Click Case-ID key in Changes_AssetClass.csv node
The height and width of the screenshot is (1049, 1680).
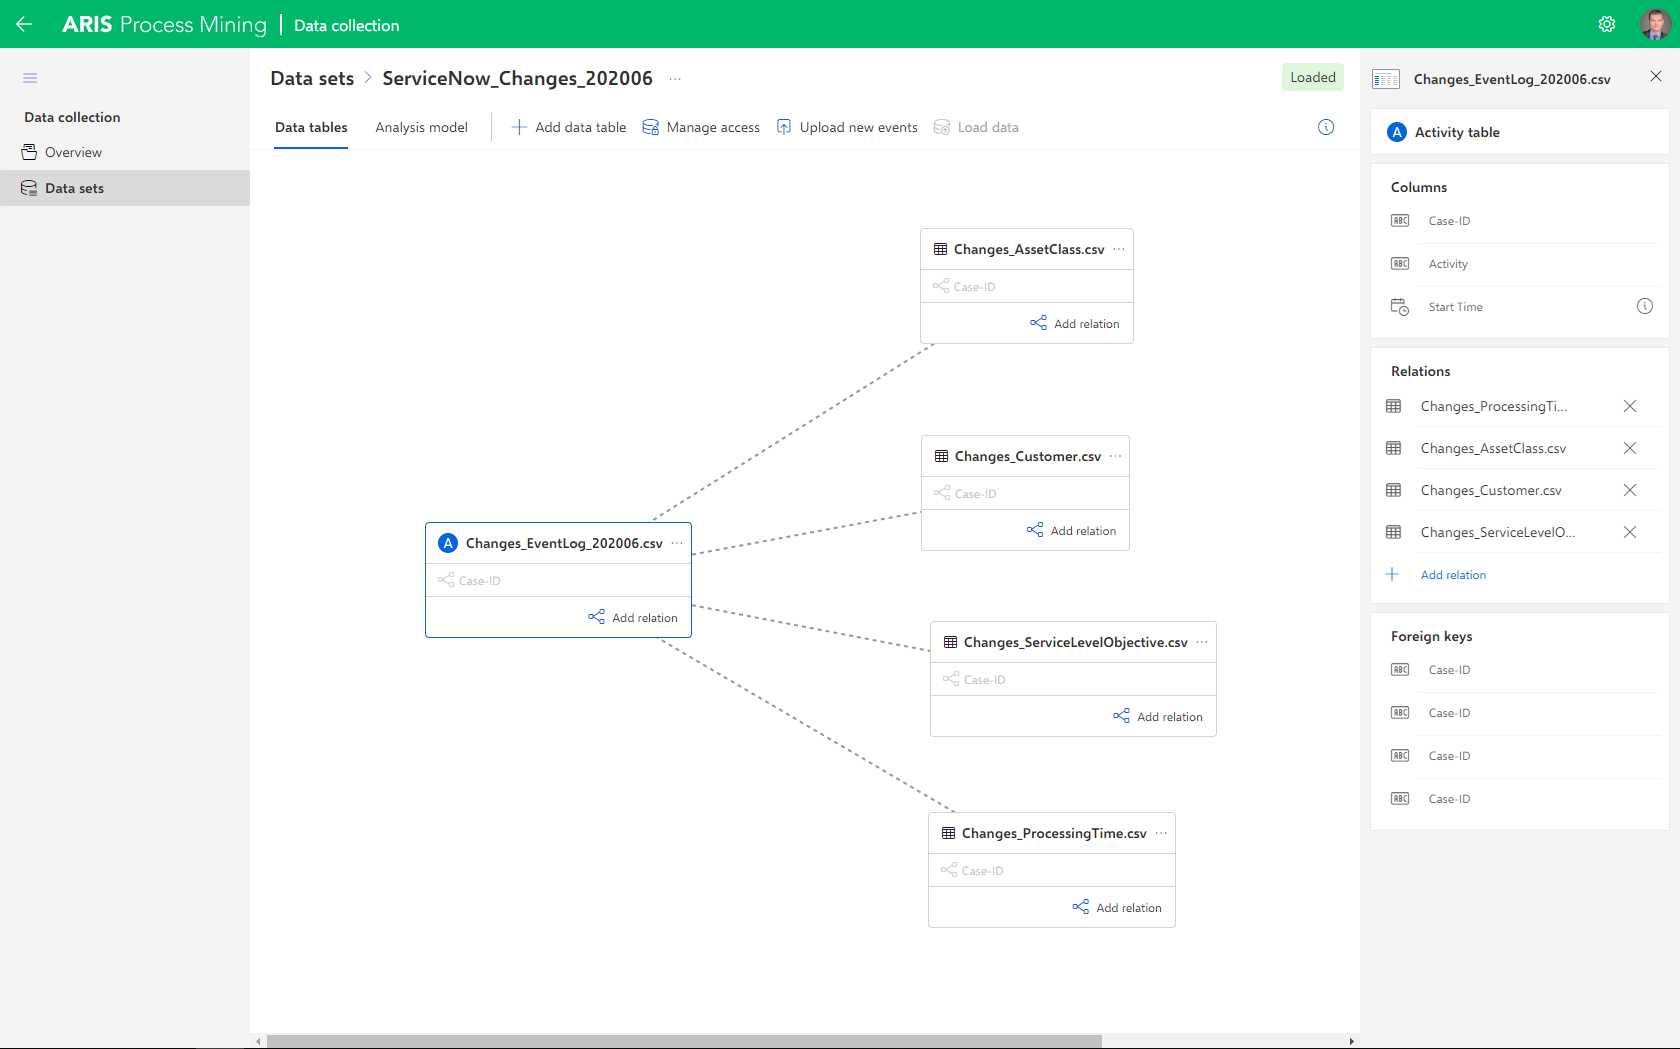click(x=965, y=286)
